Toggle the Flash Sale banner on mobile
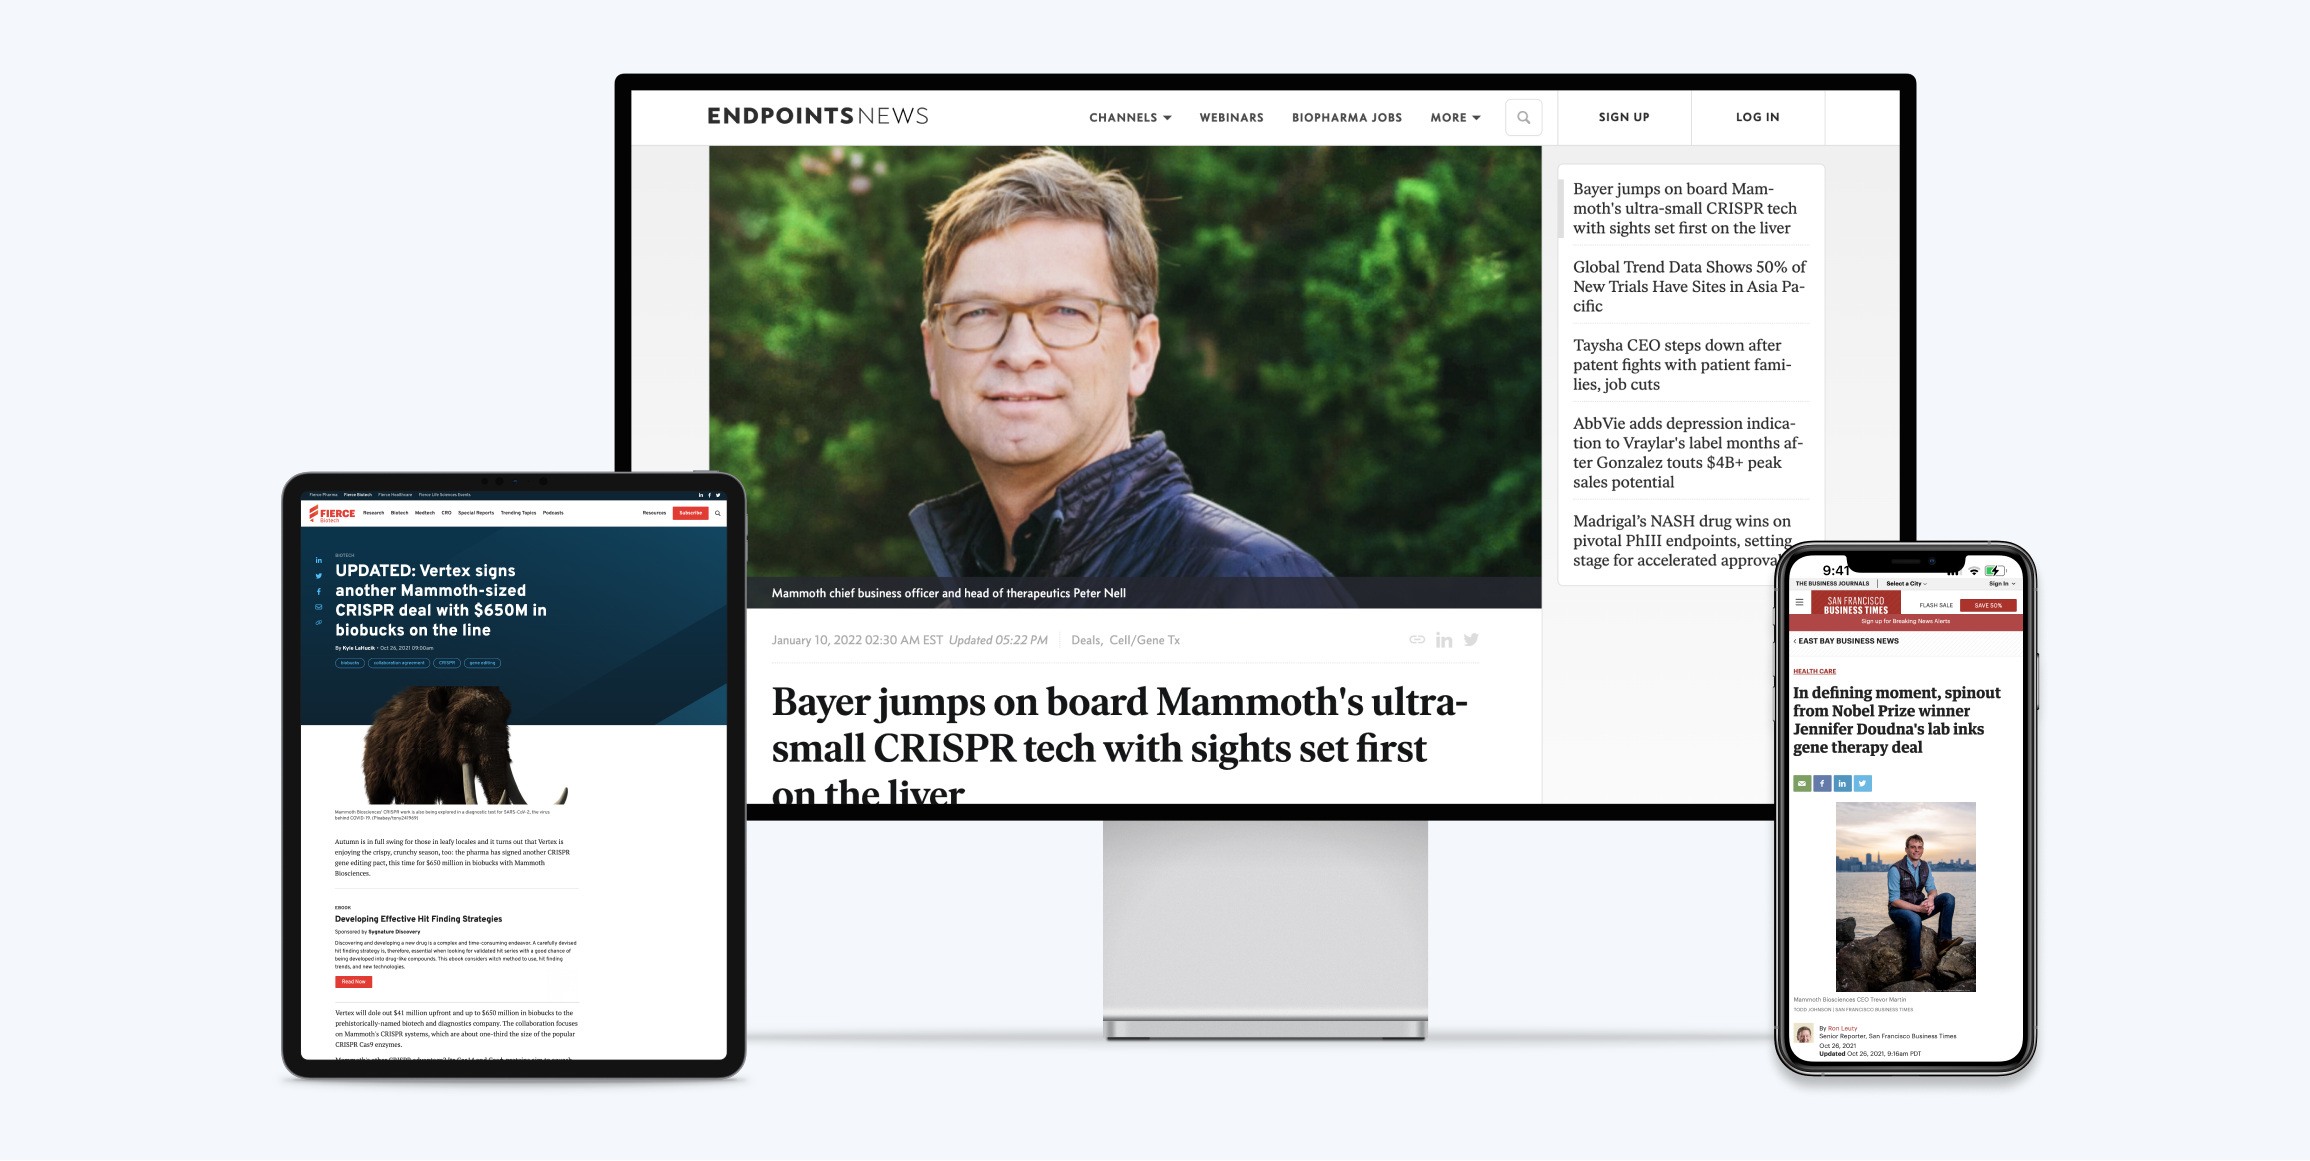Screen dimensions: 2310x1161 tap(1944, 607)
